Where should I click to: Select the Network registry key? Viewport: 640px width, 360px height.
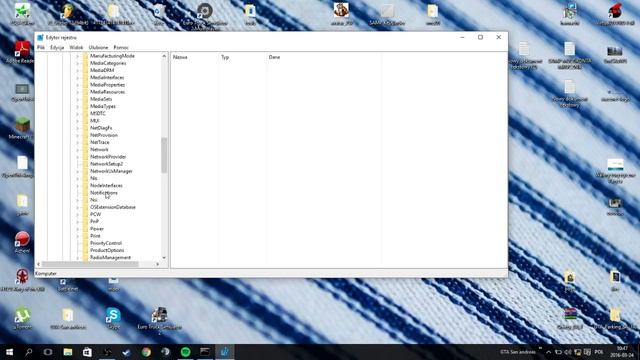pyautogui.click(x=99, y=149)
